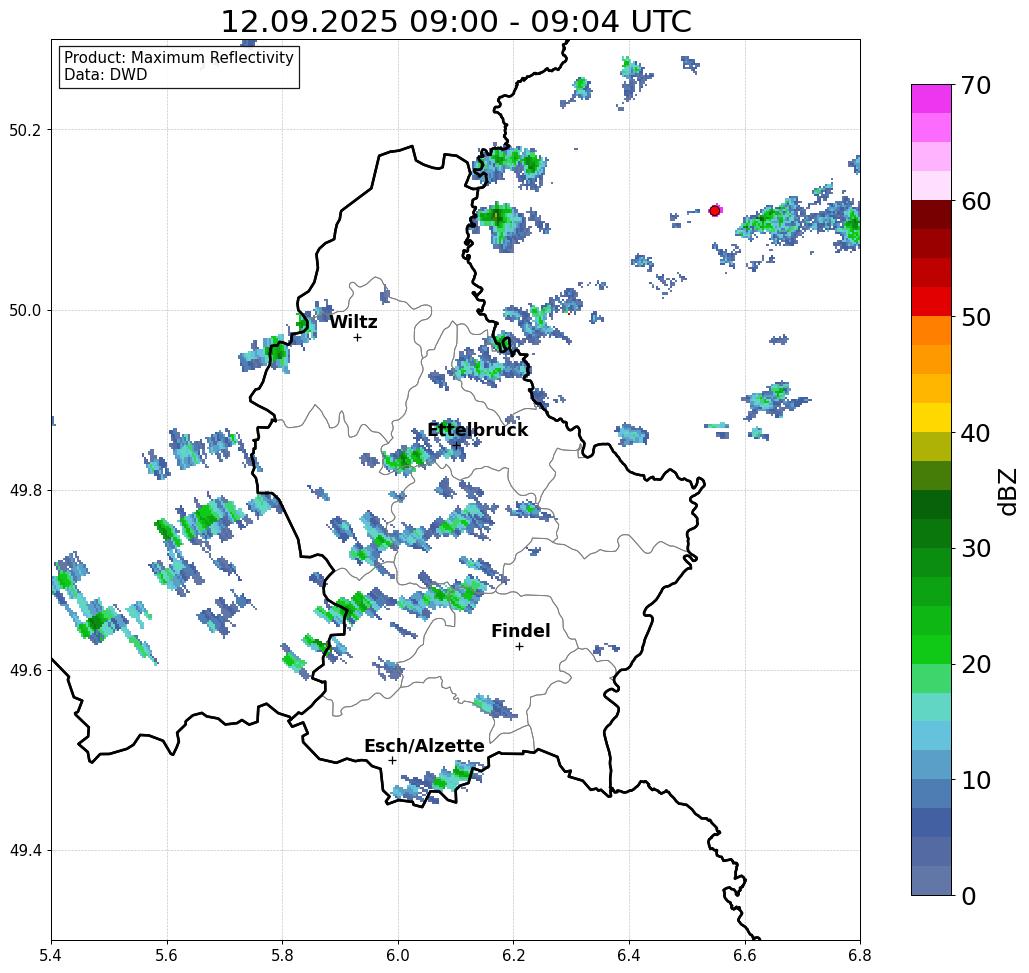Click latitude tick label 50.2

point(25,130)
